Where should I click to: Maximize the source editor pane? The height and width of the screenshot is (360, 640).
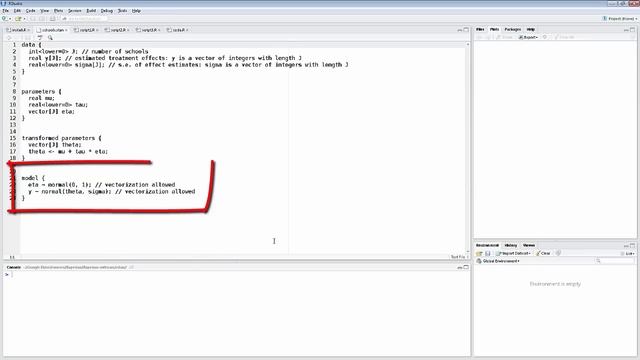(x=466, y=30)
